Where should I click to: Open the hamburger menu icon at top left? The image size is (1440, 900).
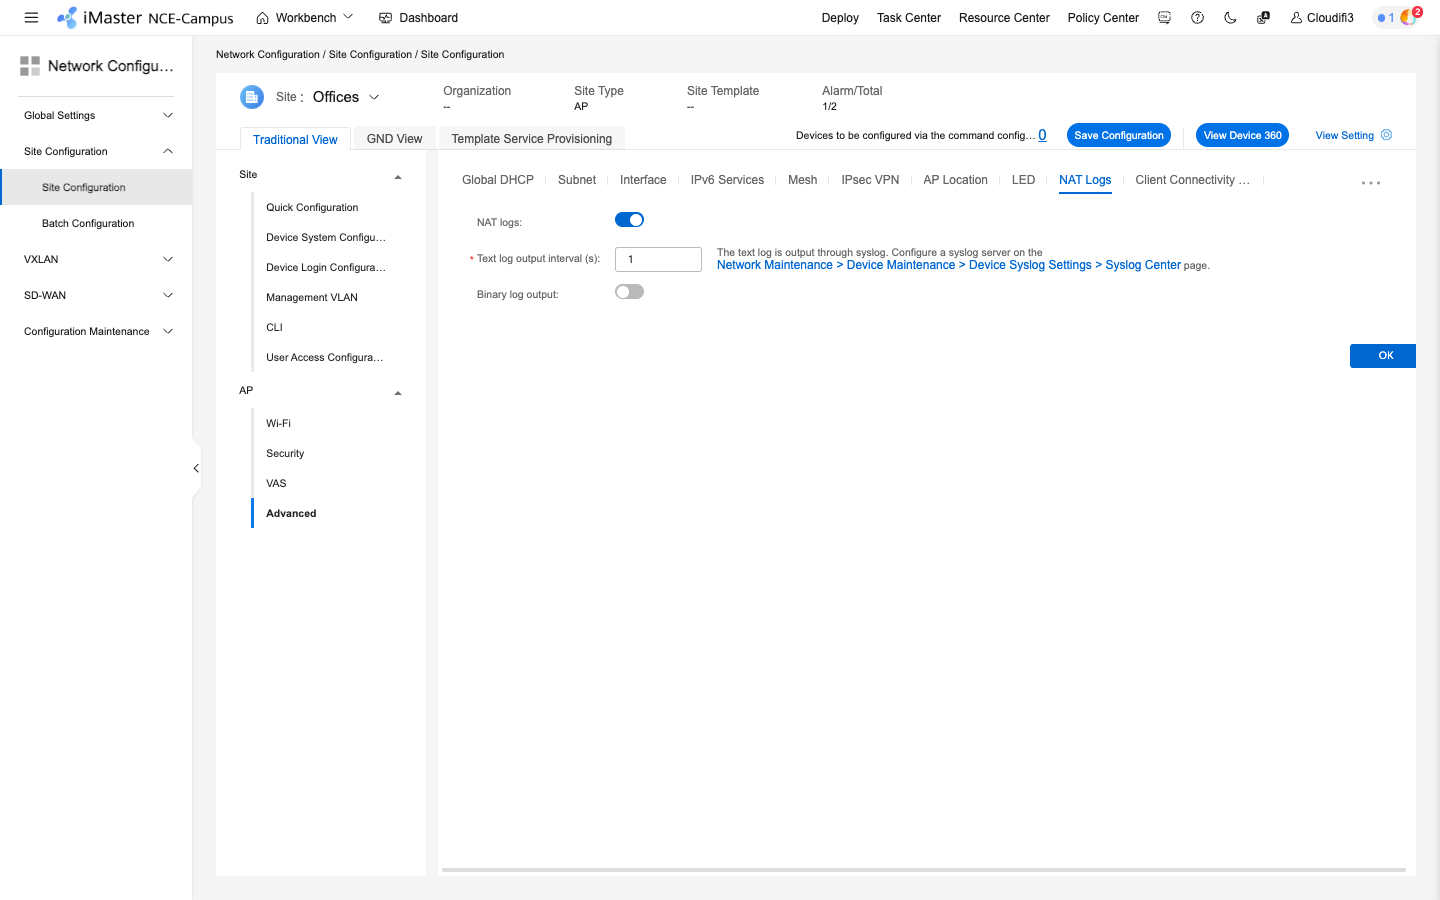pyautogui.click(x=31, y=17)
